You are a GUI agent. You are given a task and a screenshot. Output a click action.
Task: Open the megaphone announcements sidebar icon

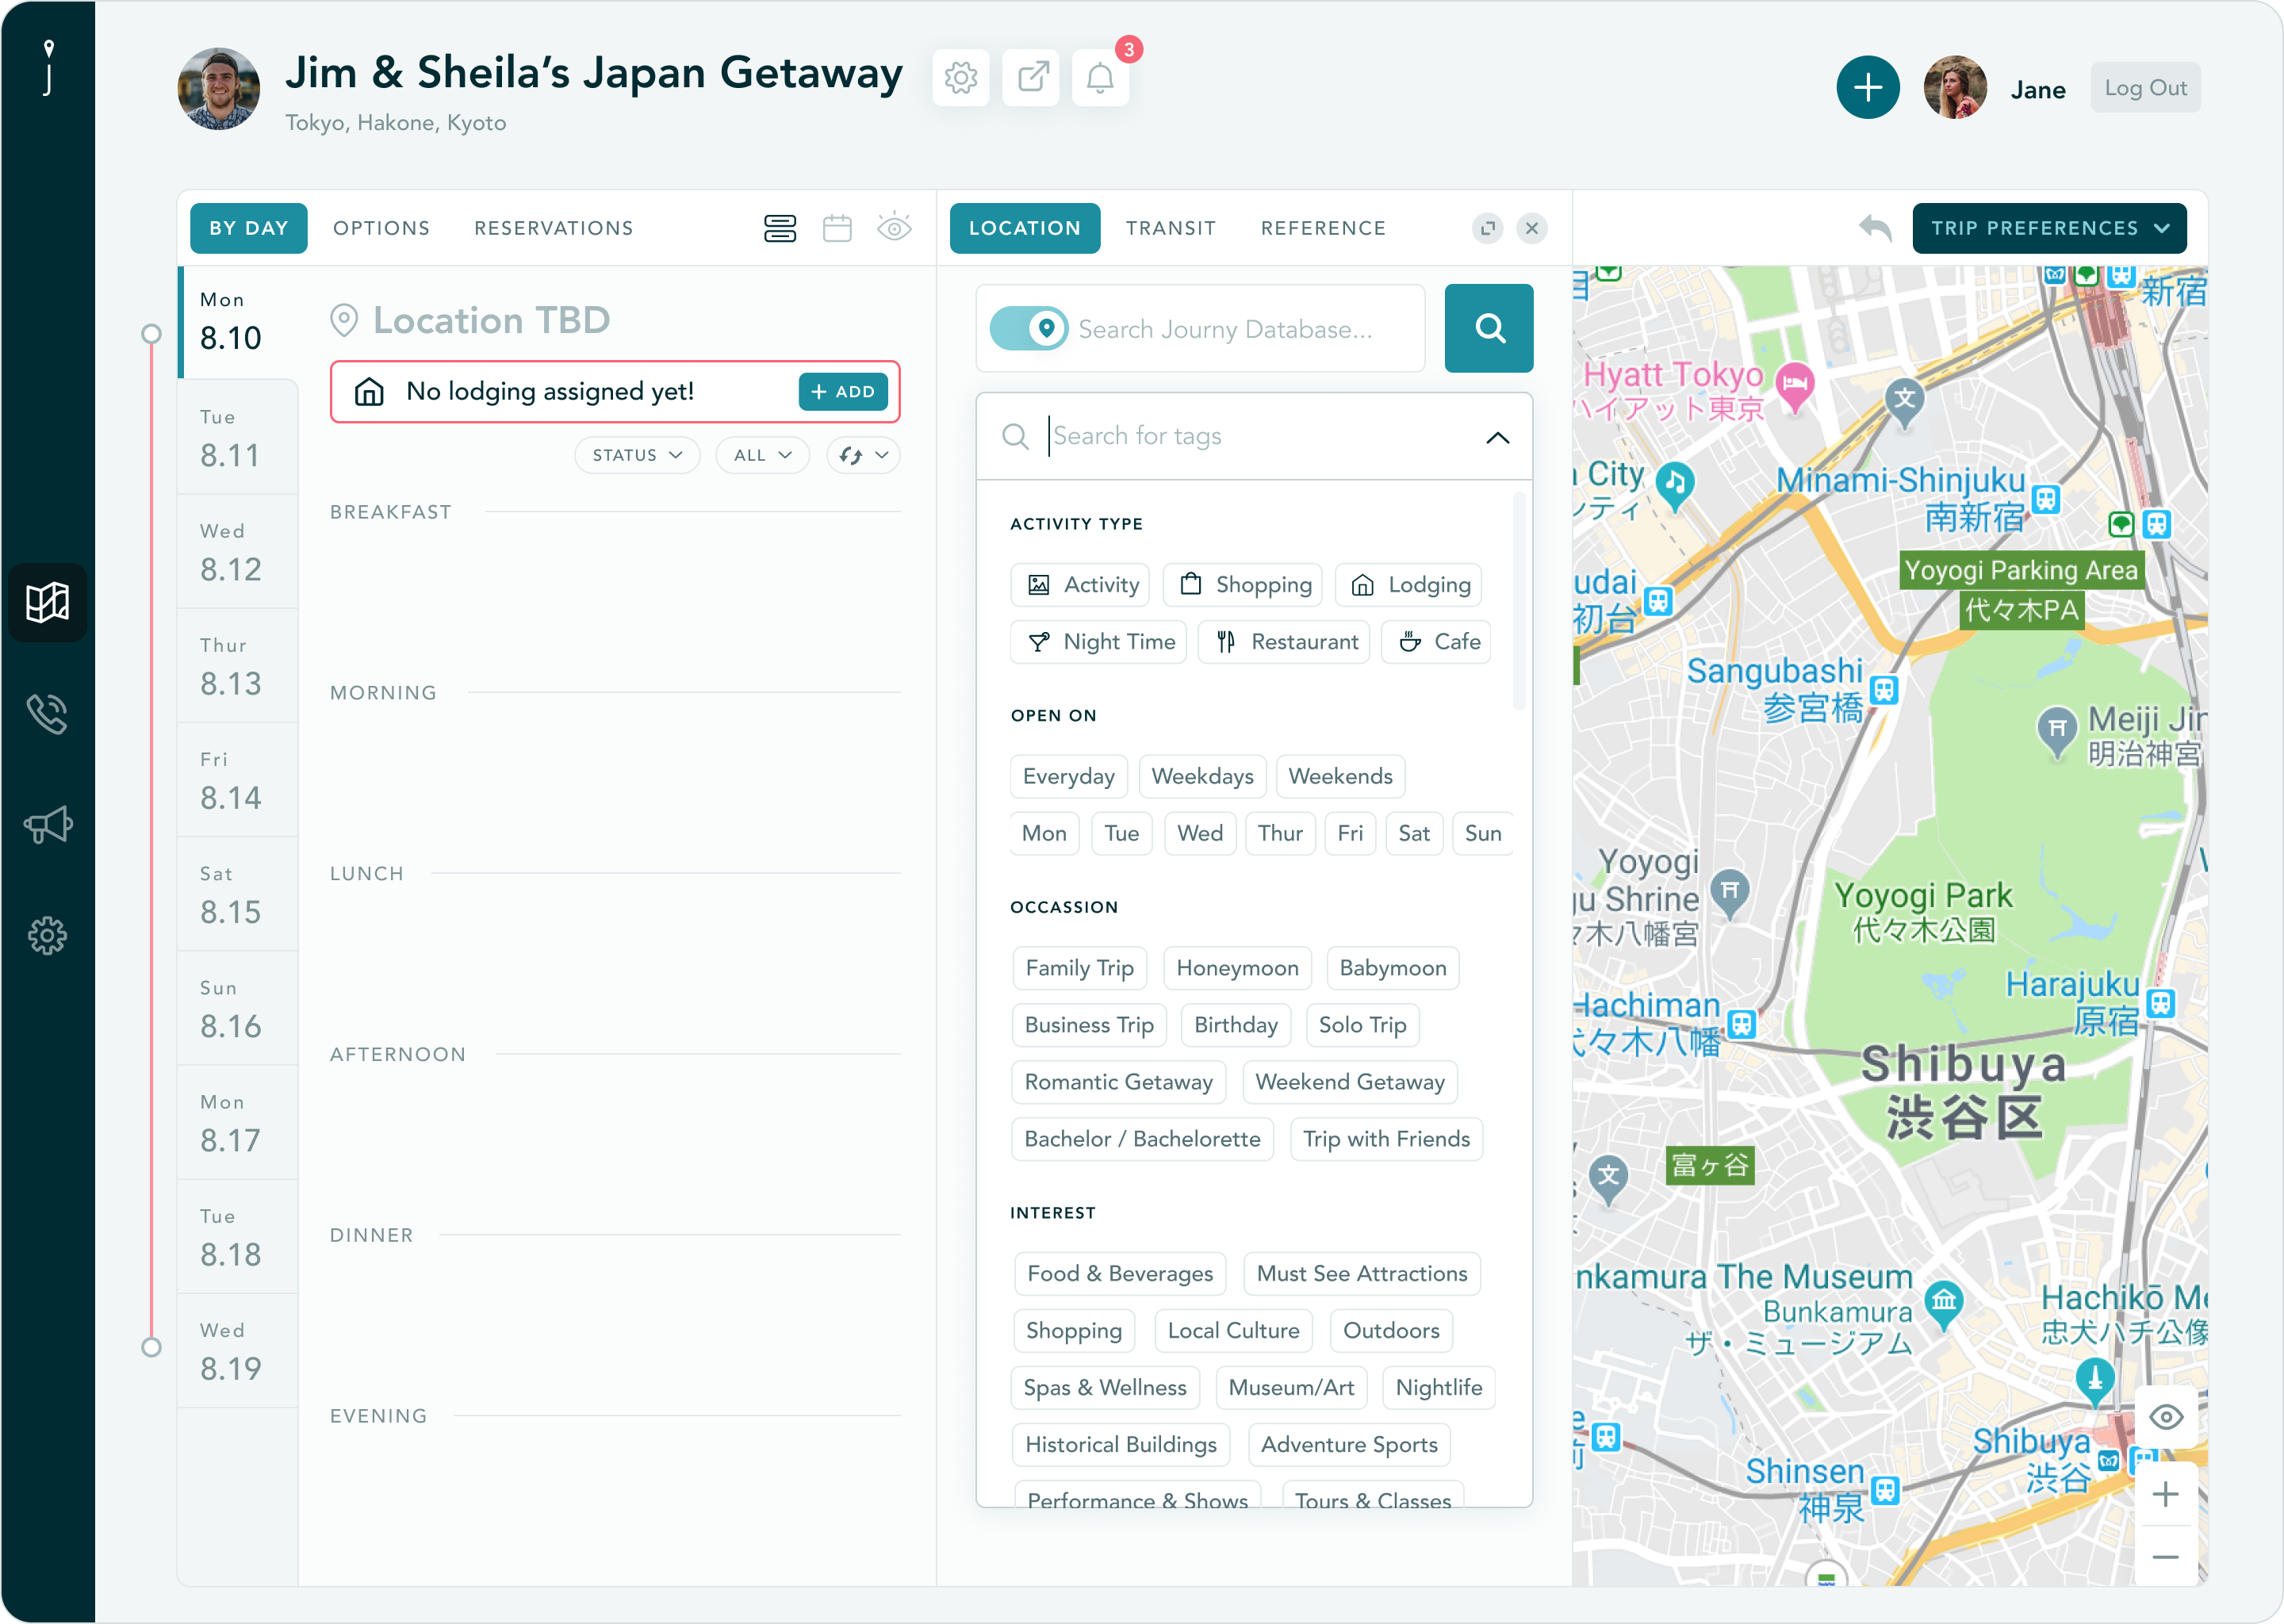48,825
